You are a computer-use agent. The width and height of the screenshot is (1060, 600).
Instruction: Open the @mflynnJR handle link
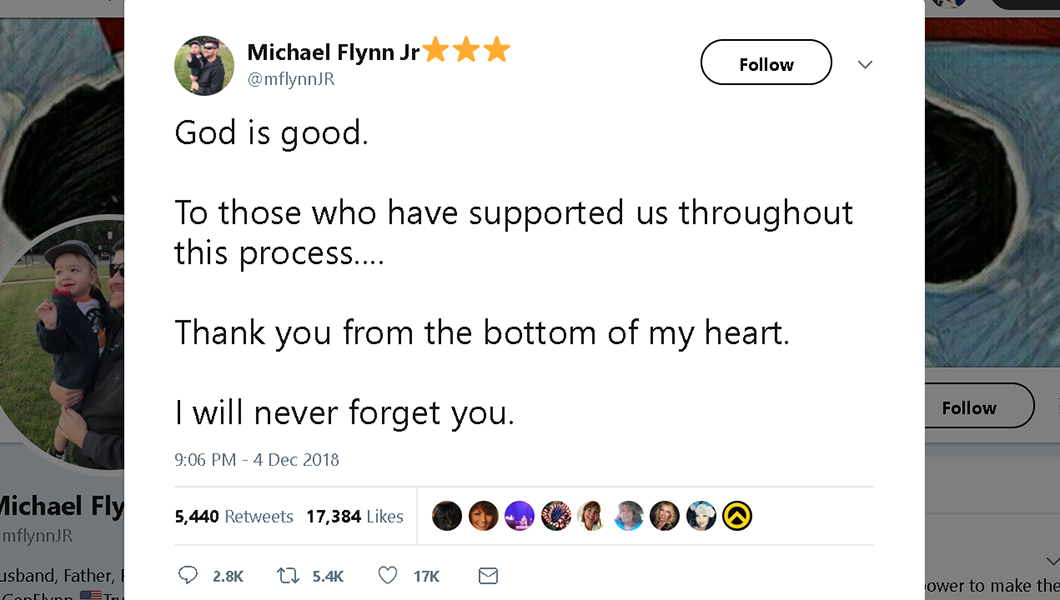point(291,79)
